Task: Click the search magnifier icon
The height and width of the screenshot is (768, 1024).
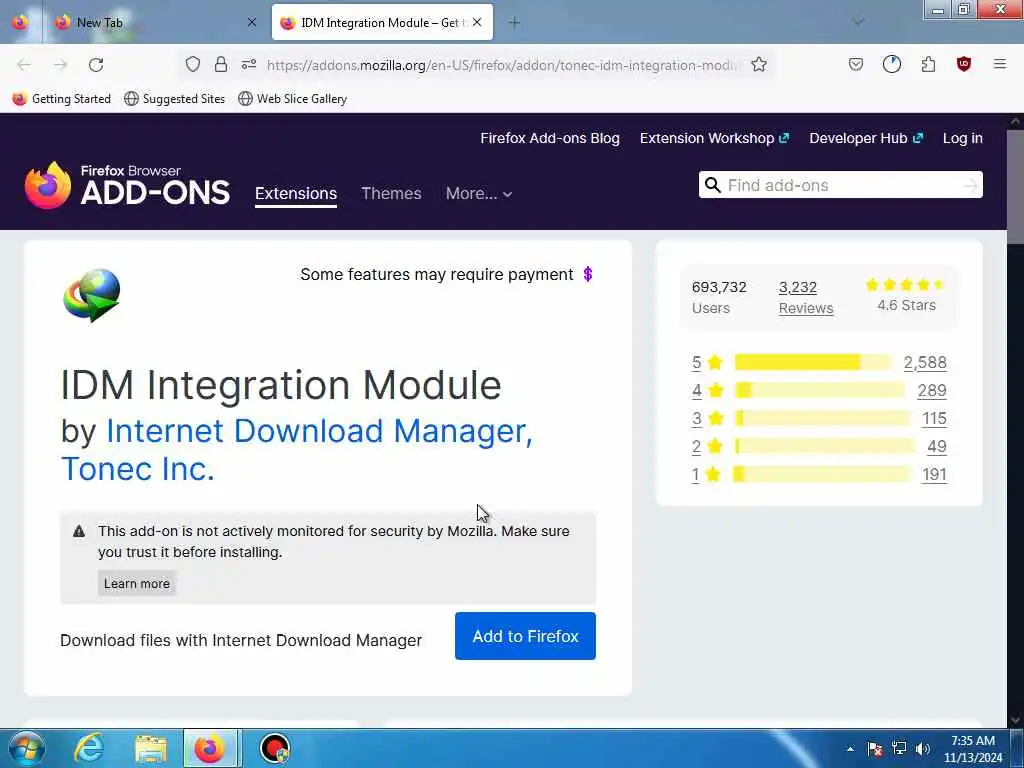Action: (712, 185)
